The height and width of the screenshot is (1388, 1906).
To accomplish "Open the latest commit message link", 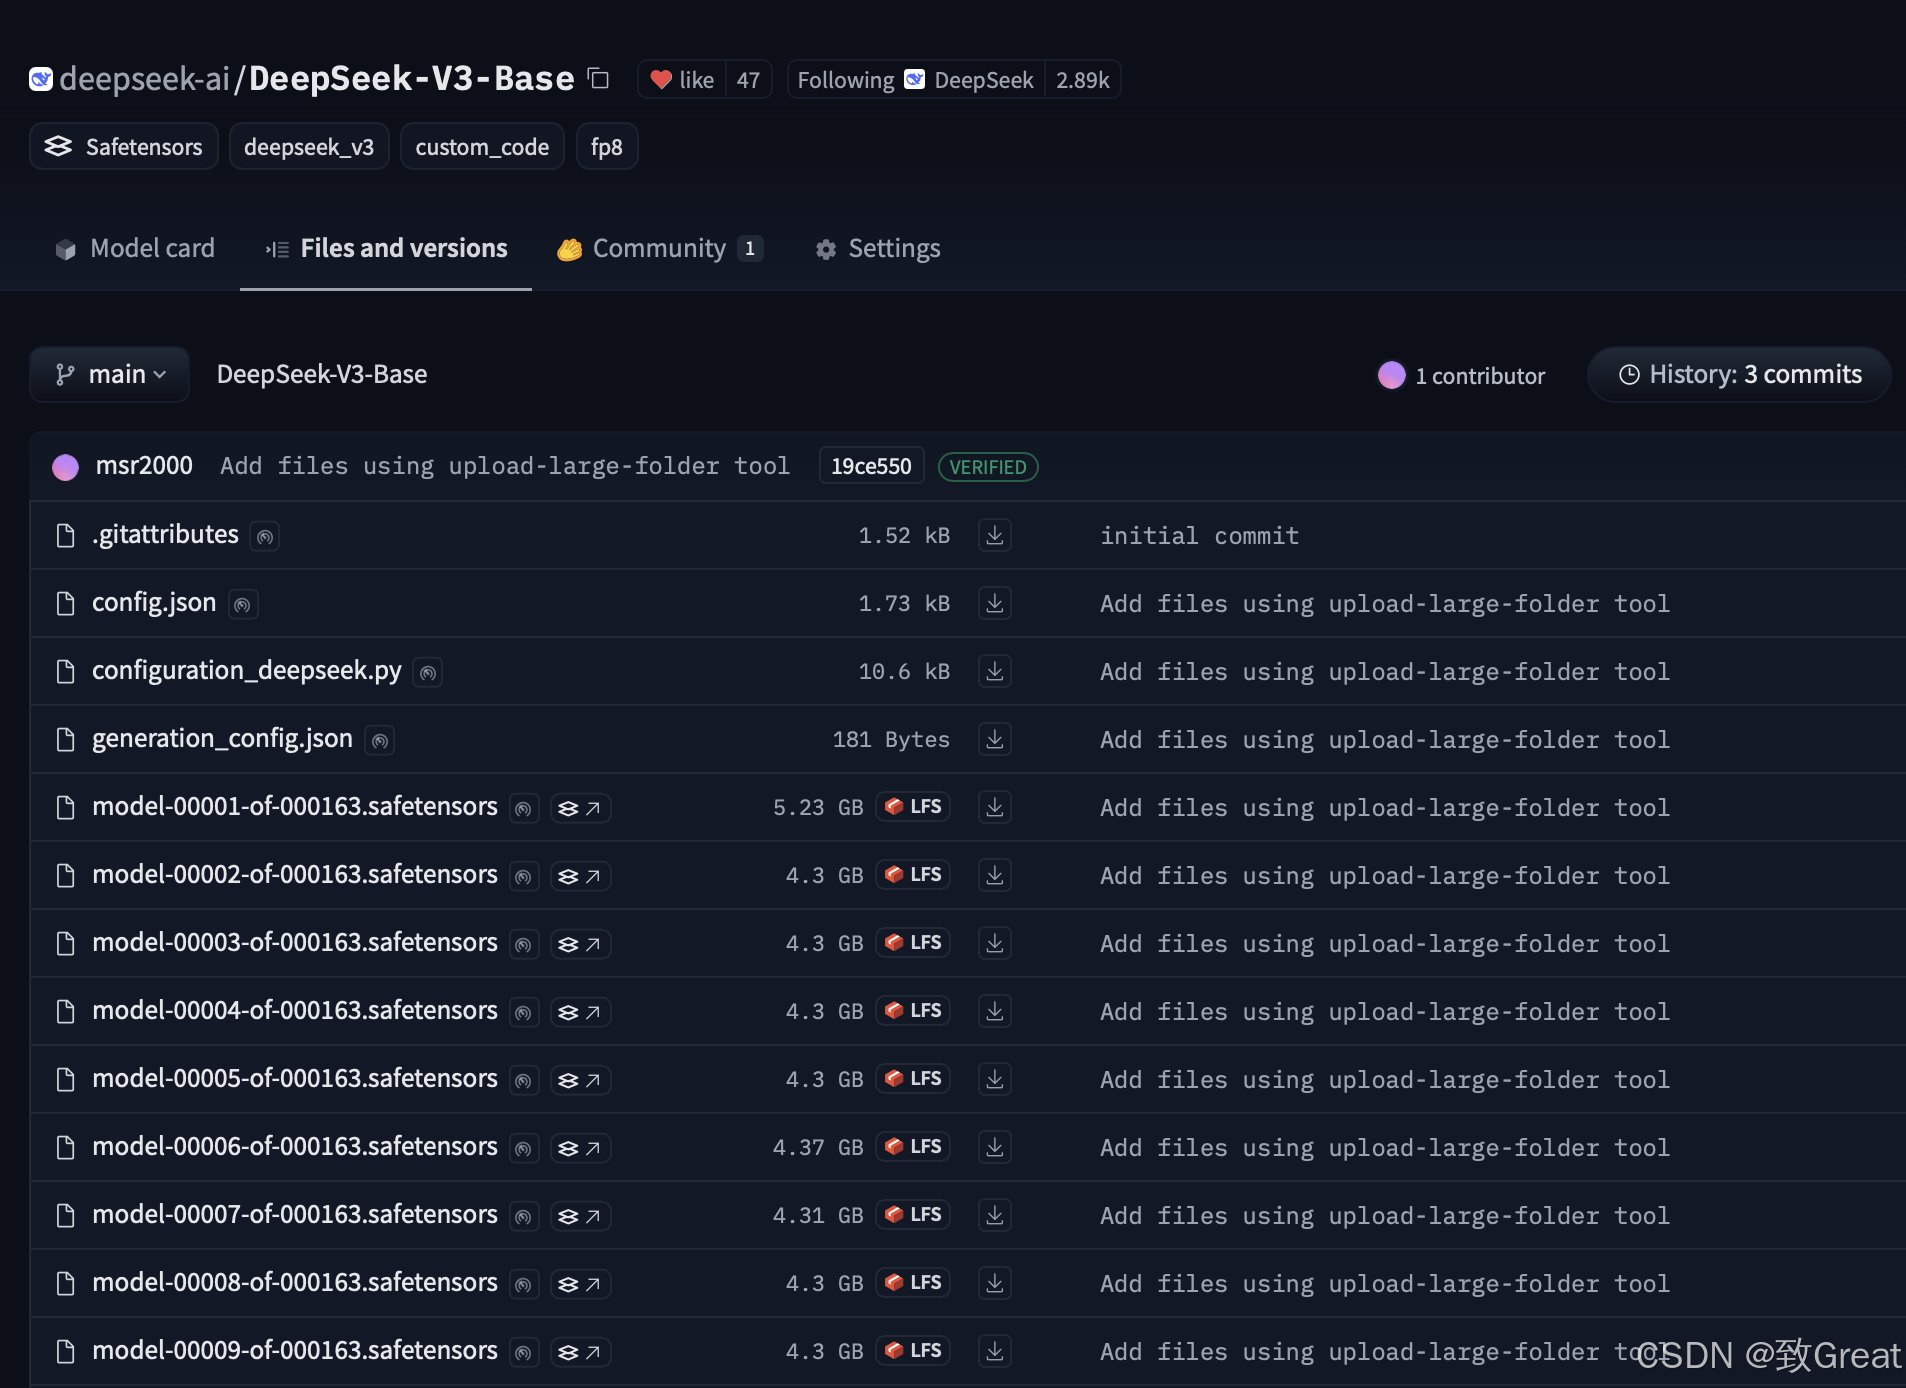I will click(x=505, y=466).
